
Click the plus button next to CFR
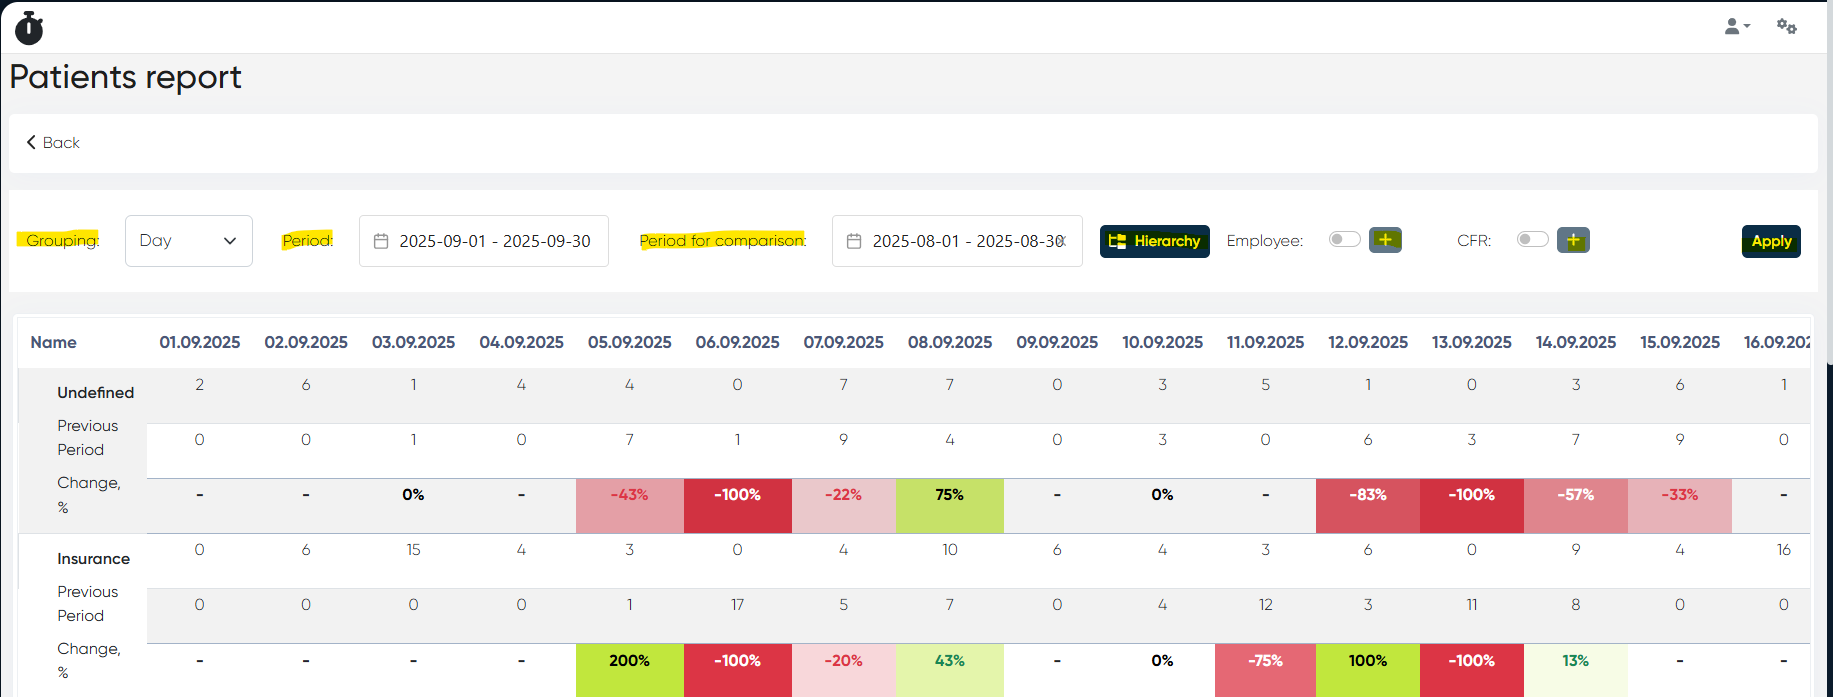[x=1573, y=240]
